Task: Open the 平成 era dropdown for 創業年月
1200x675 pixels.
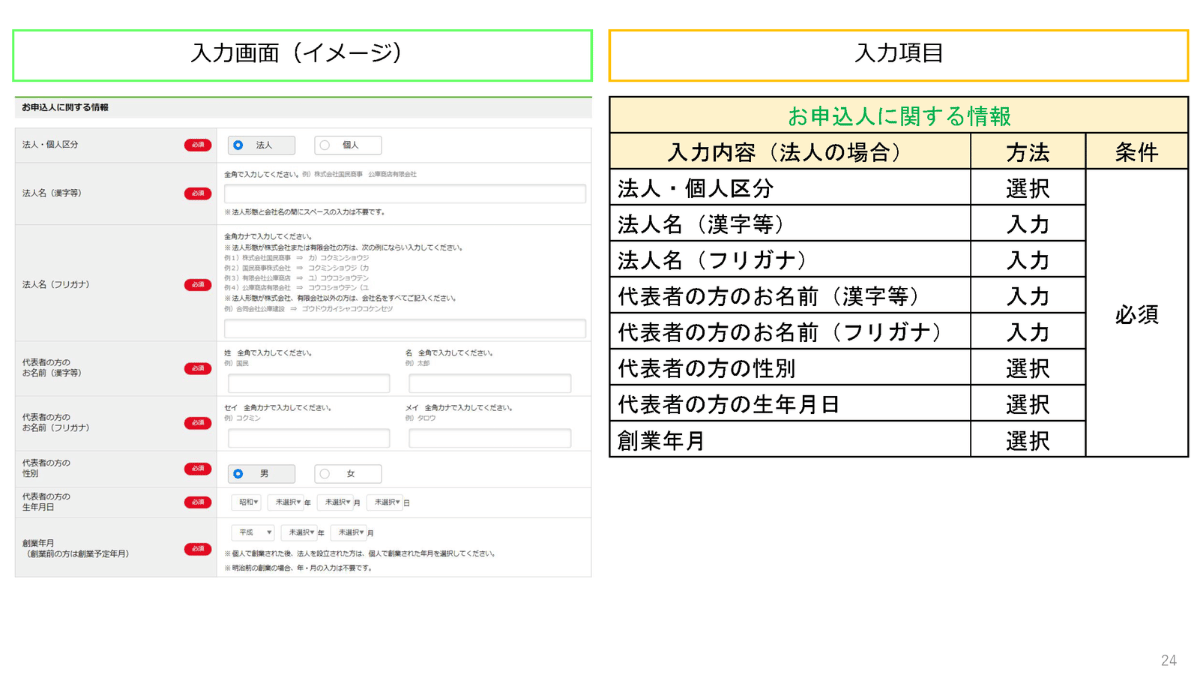Action: [x=253, y=533]
